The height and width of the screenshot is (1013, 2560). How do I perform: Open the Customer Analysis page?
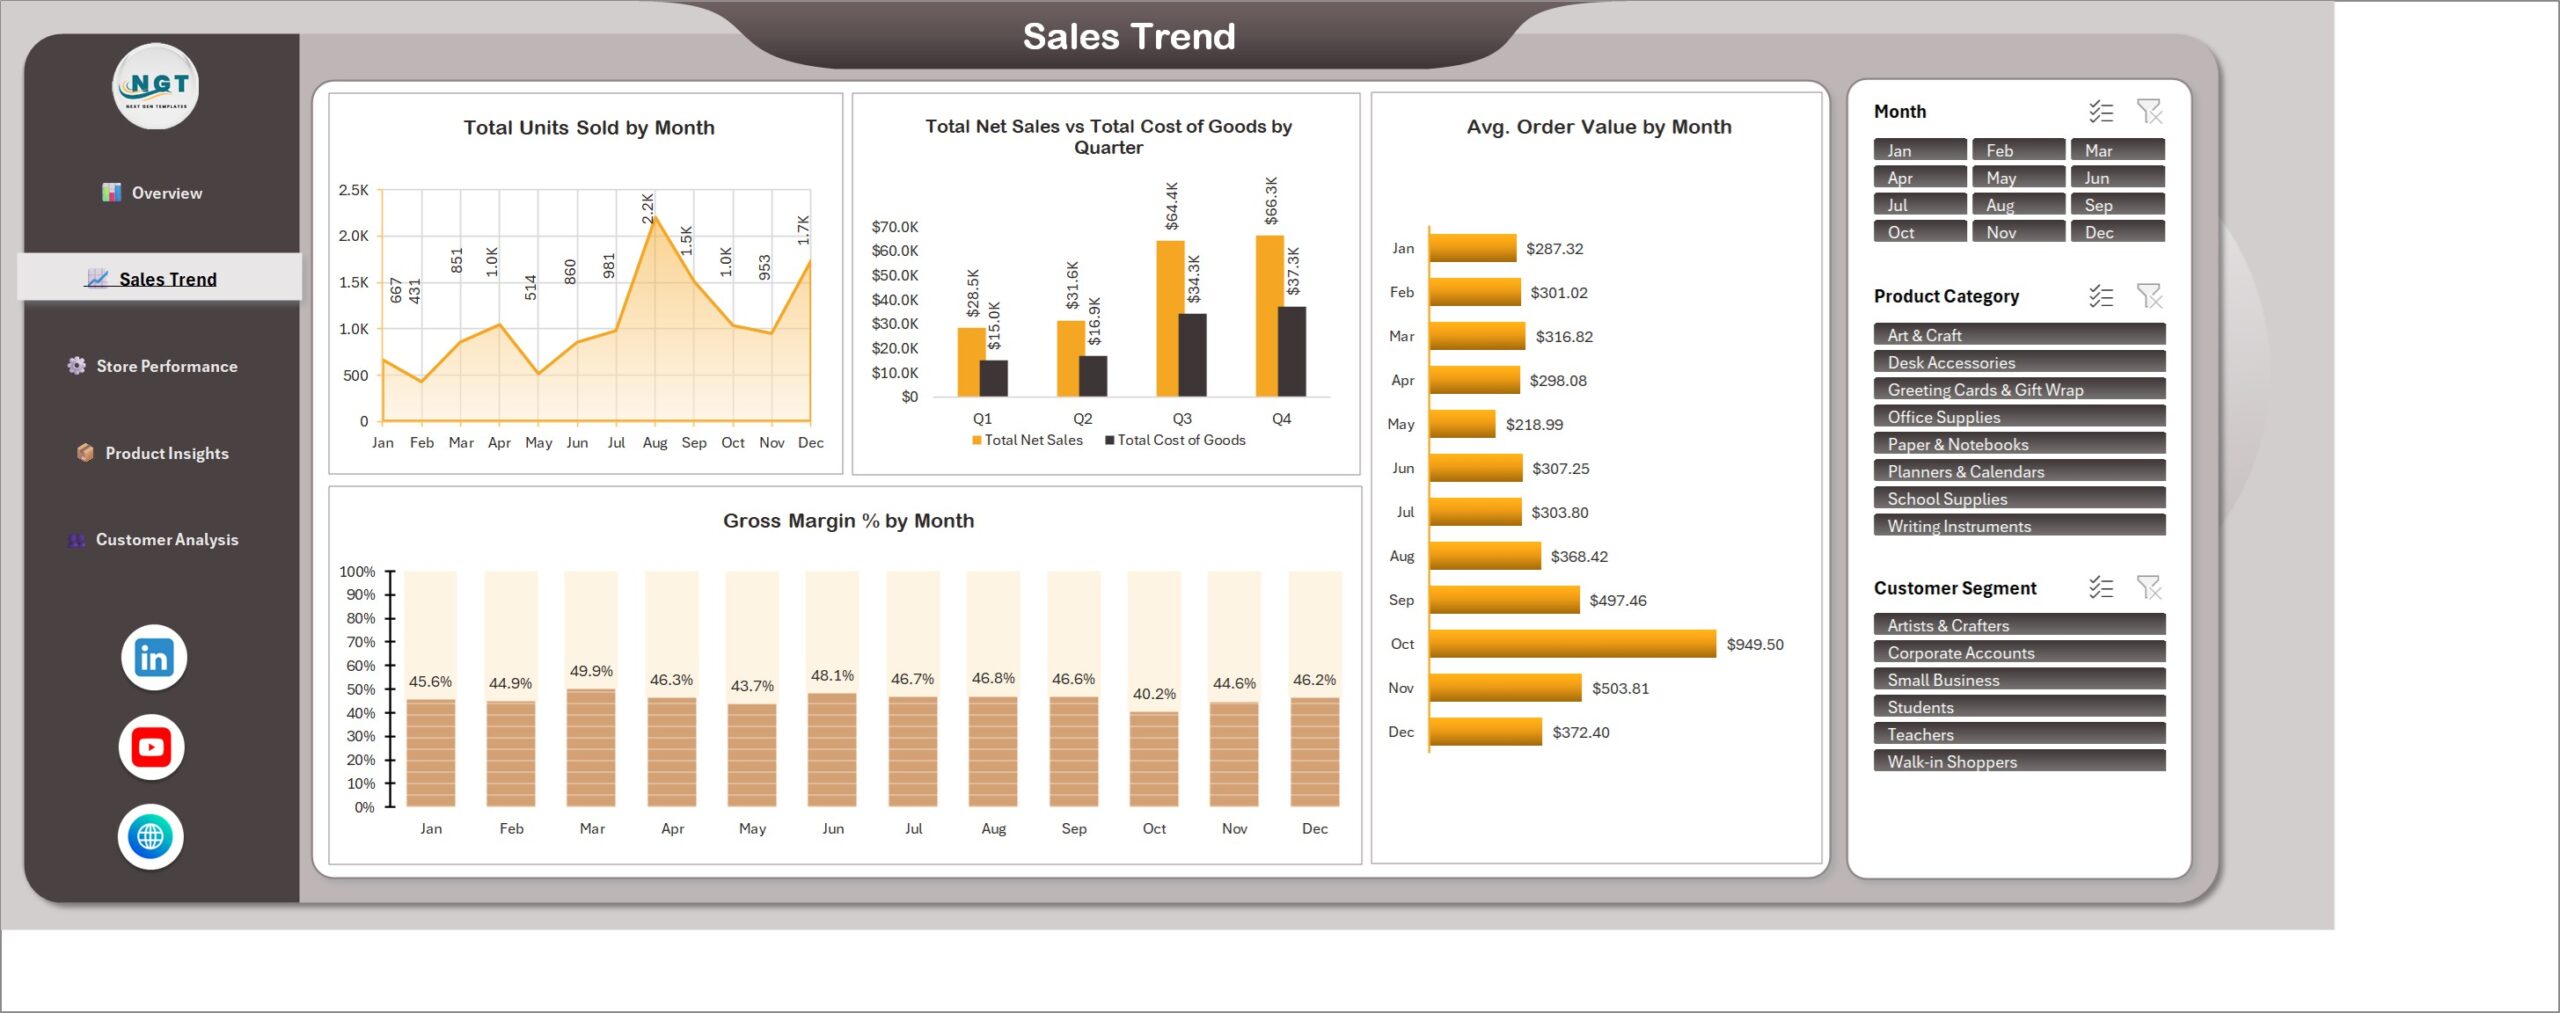153,540
